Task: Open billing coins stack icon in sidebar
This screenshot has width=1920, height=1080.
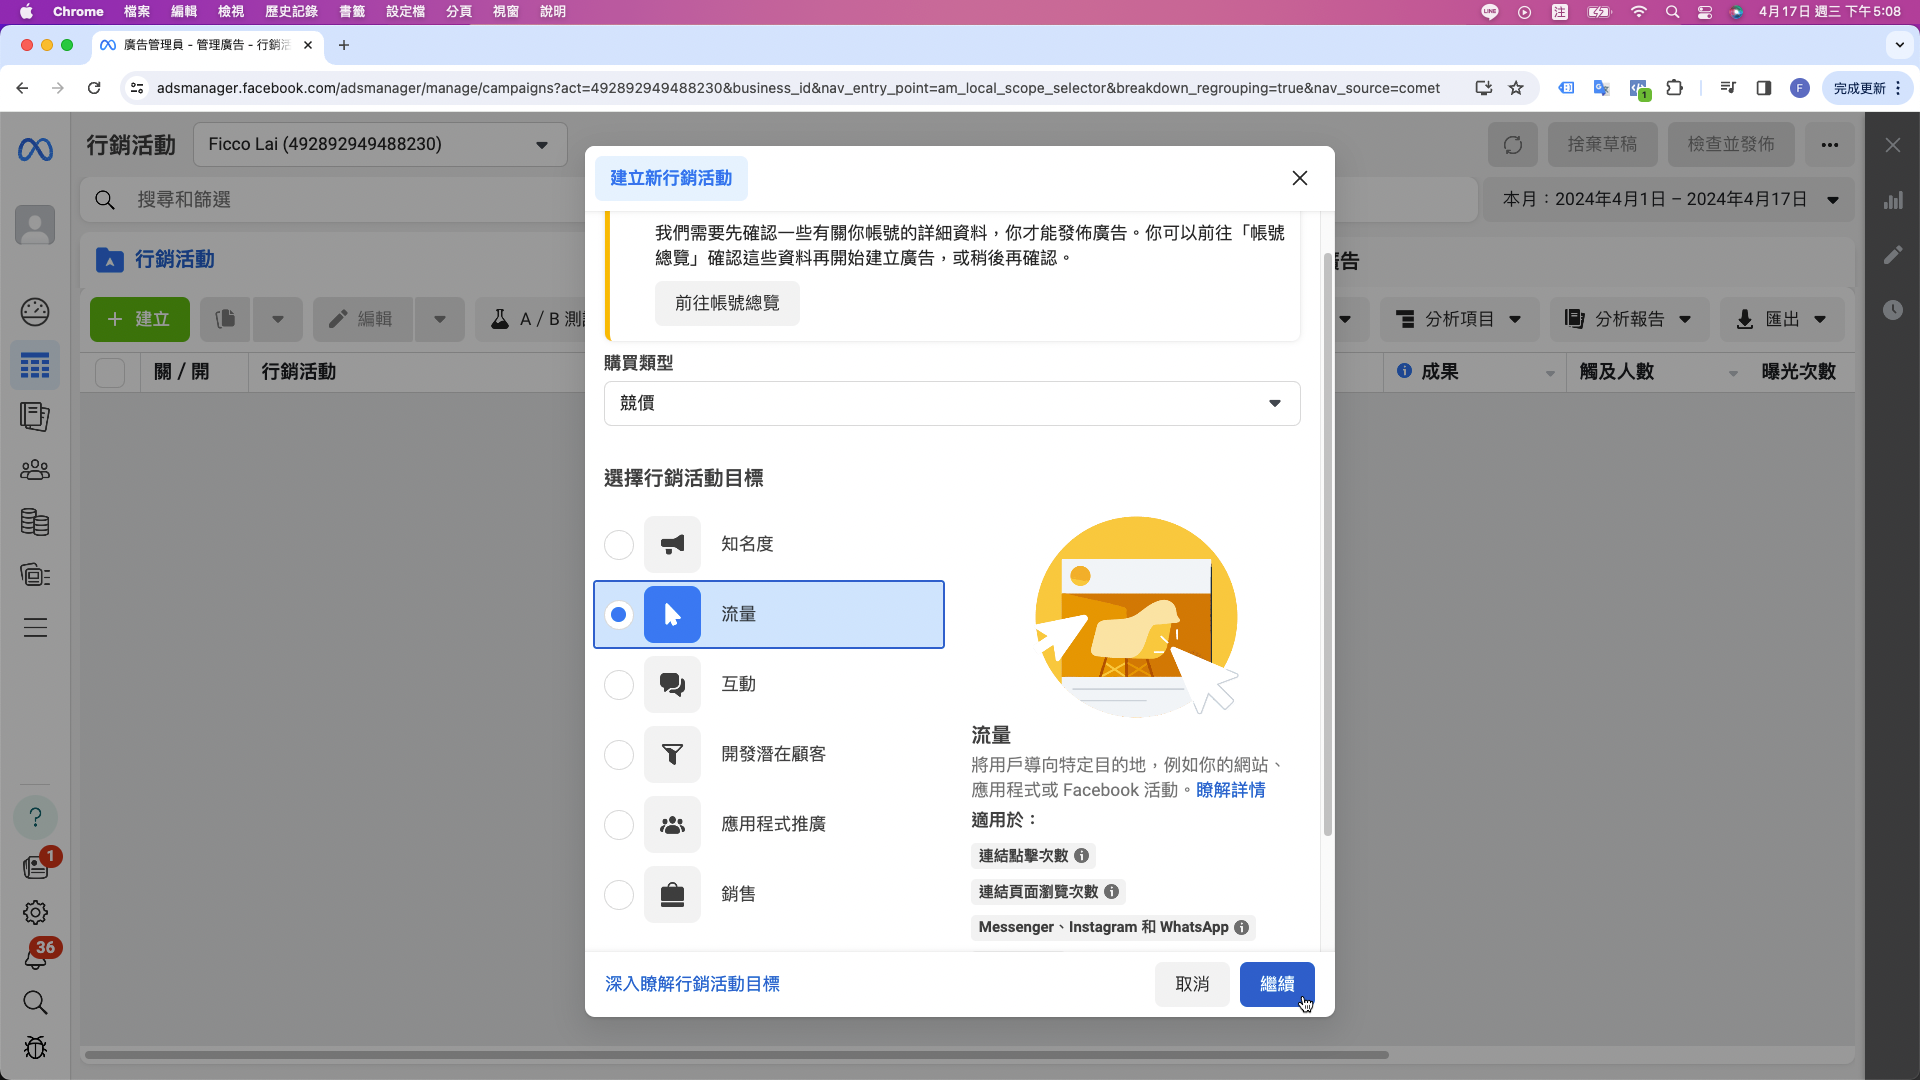Action: tap(35, 522)
